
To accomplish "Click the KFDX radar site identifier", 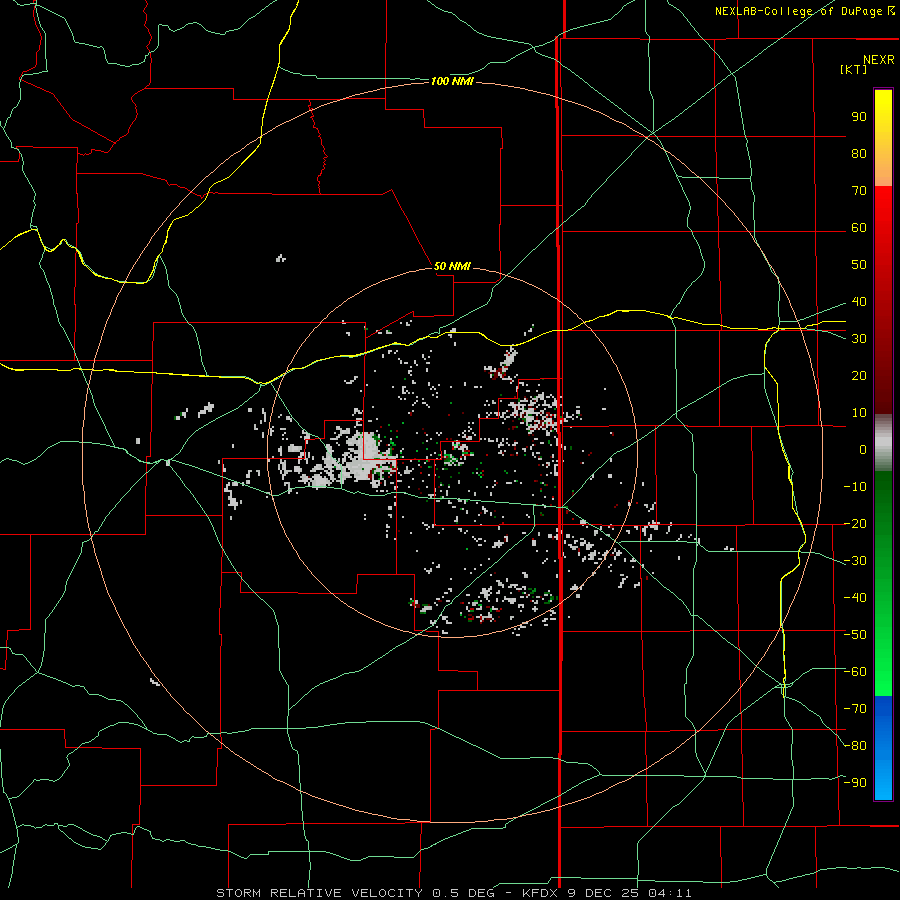I will (540, 893).
